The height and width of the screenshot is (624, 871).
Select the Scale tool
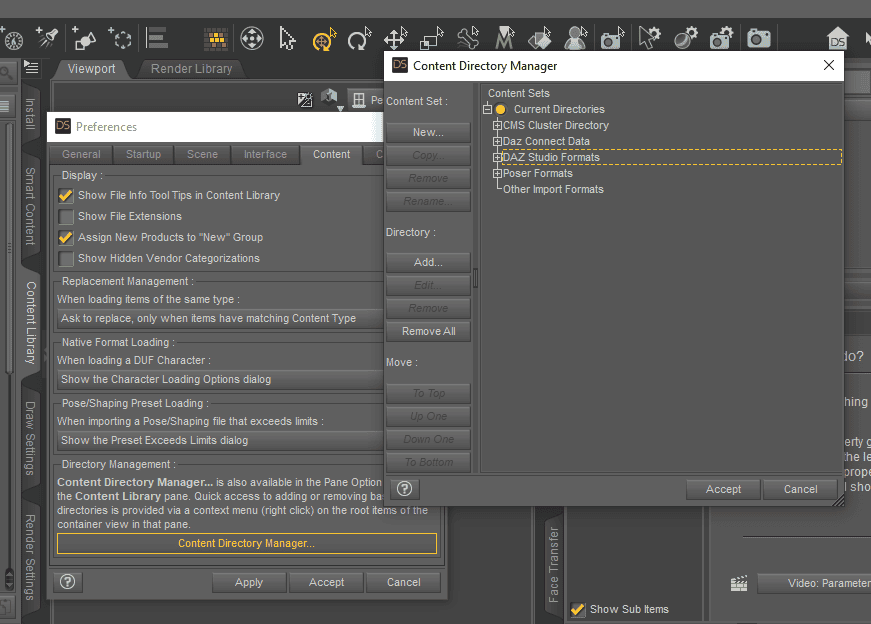pos(431,38)
